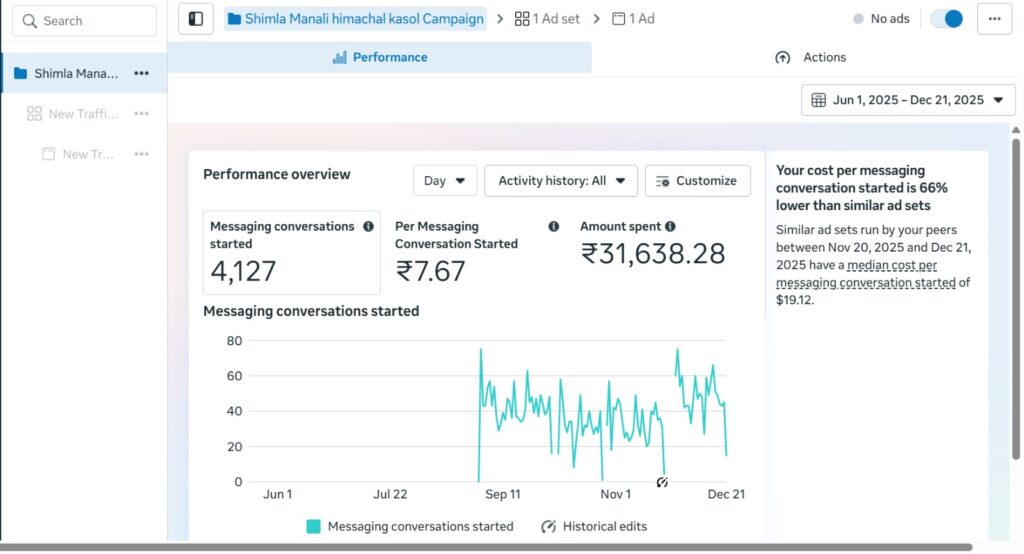Screen dimensions: 1024x554
Task: Open more options for Shimla Manali campaign
Action: (x=142, y=73)
